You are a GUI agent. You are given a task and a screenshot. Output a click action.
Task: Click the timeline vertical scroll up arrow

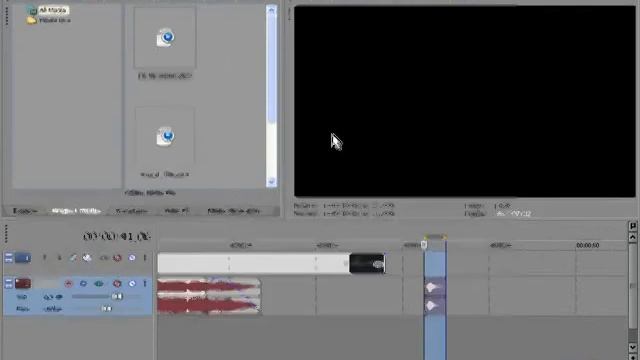632,237
